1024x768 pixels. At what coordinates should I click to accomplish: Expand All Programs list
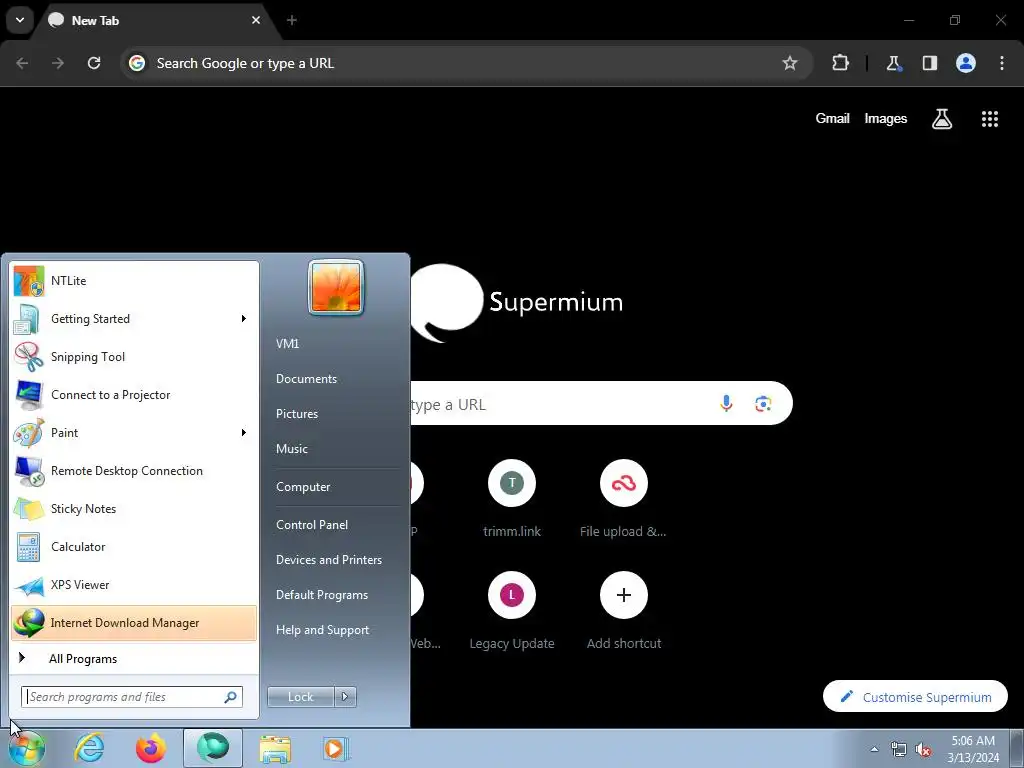(134, 658)
